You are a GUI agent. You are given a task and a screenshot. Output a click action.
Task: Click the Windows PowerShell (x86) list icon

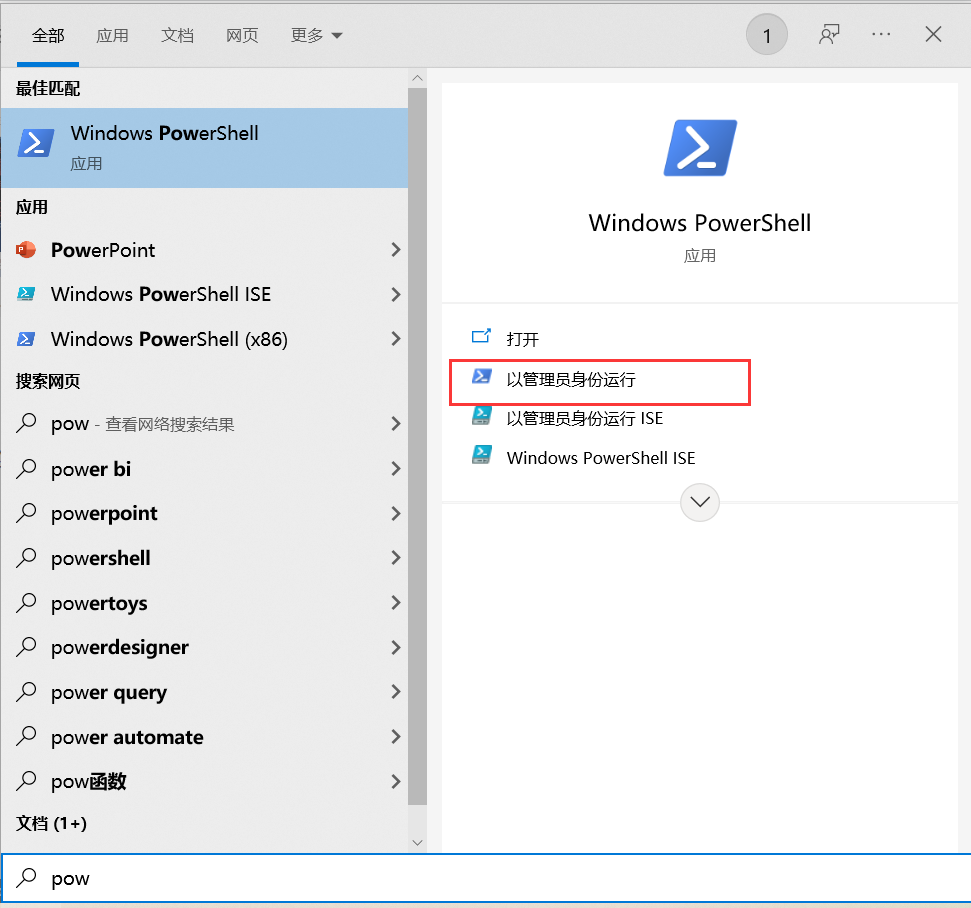(25, 339)
